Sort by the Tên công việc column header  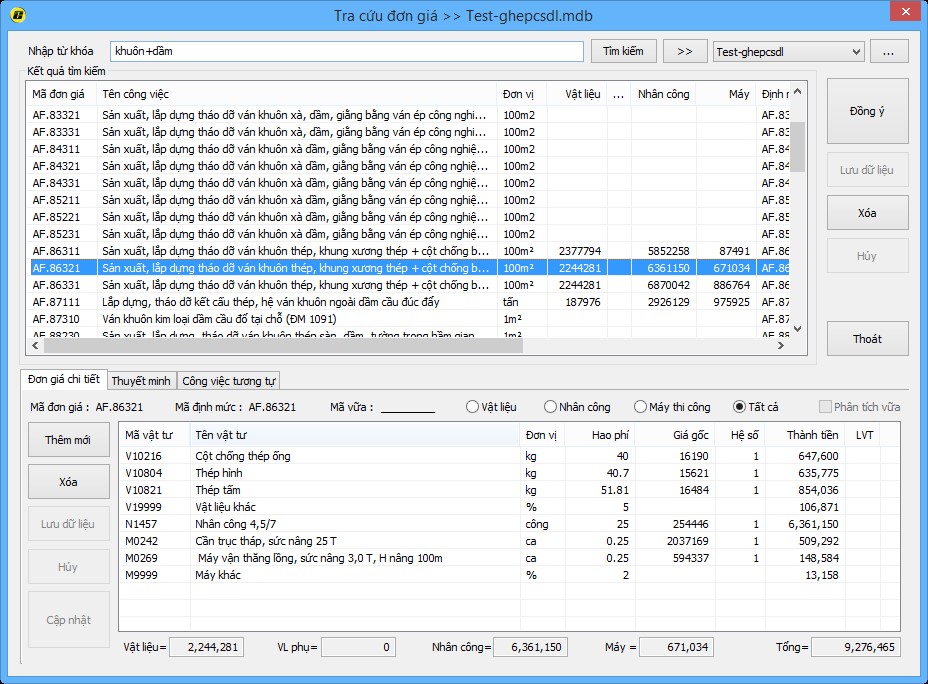pyautogui.click(x=296, y=94)
